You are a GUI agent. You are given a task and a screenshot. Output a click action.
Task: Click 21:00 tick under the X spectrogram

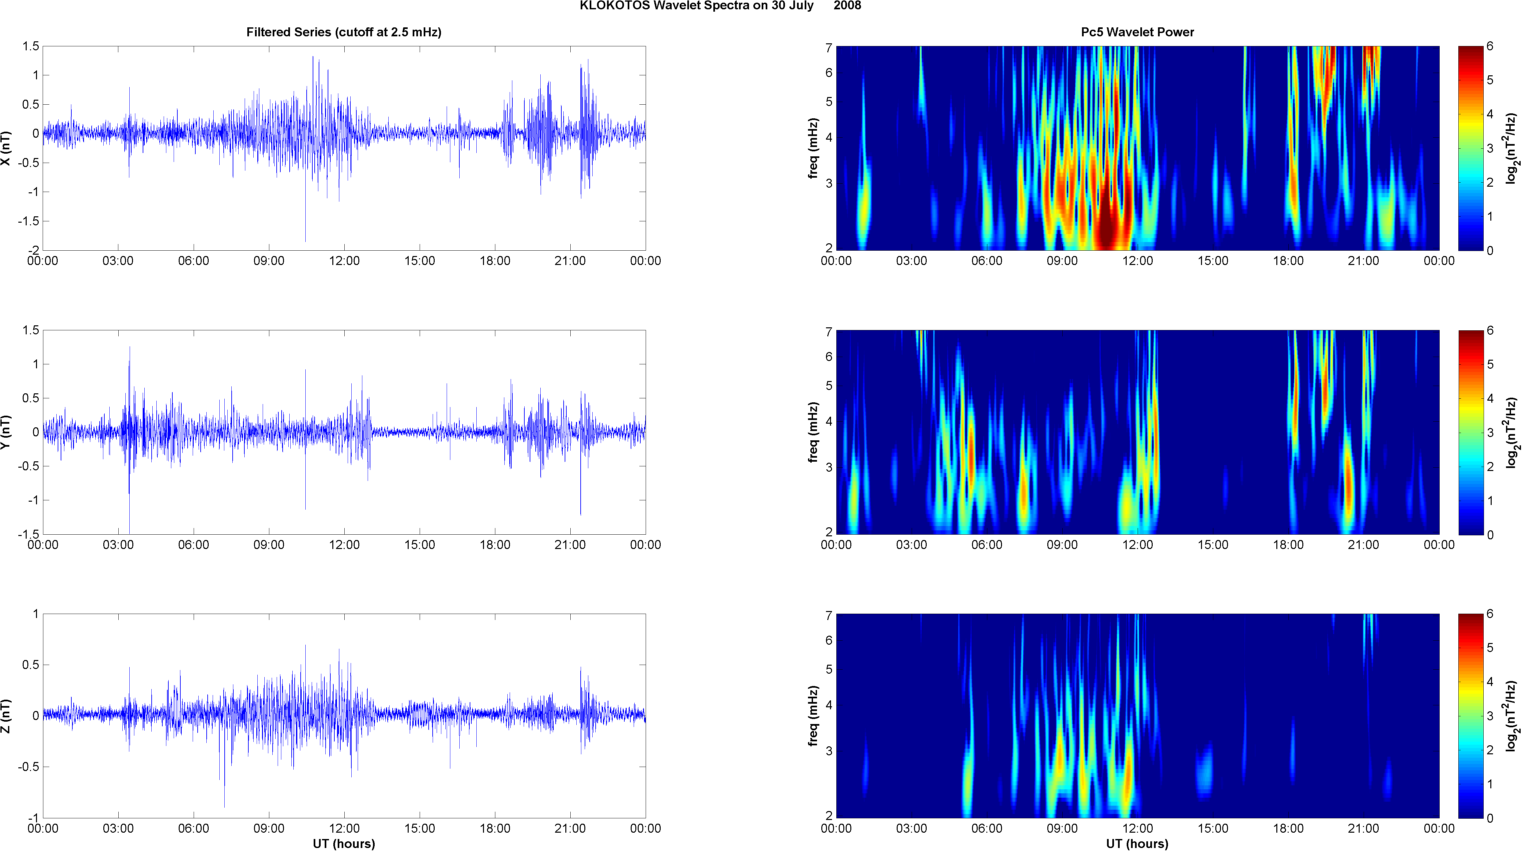pyautogui.click(x=1363, y=261)
